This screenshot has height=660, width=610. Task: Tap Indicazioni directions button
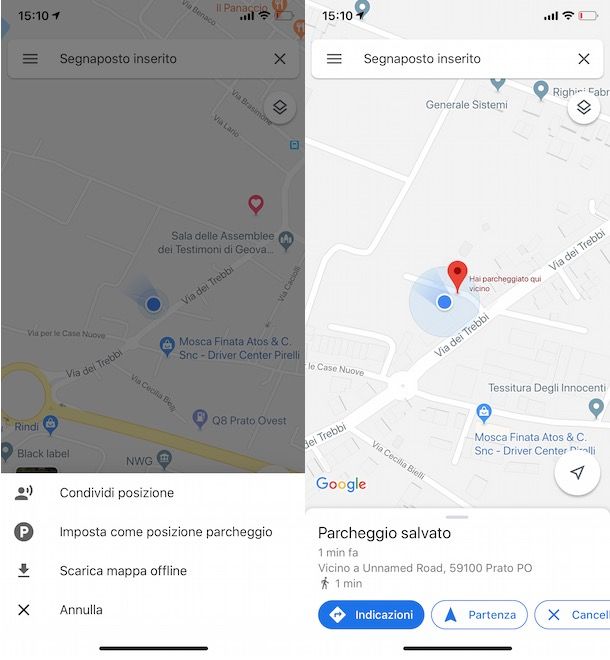tap(371, 615)
